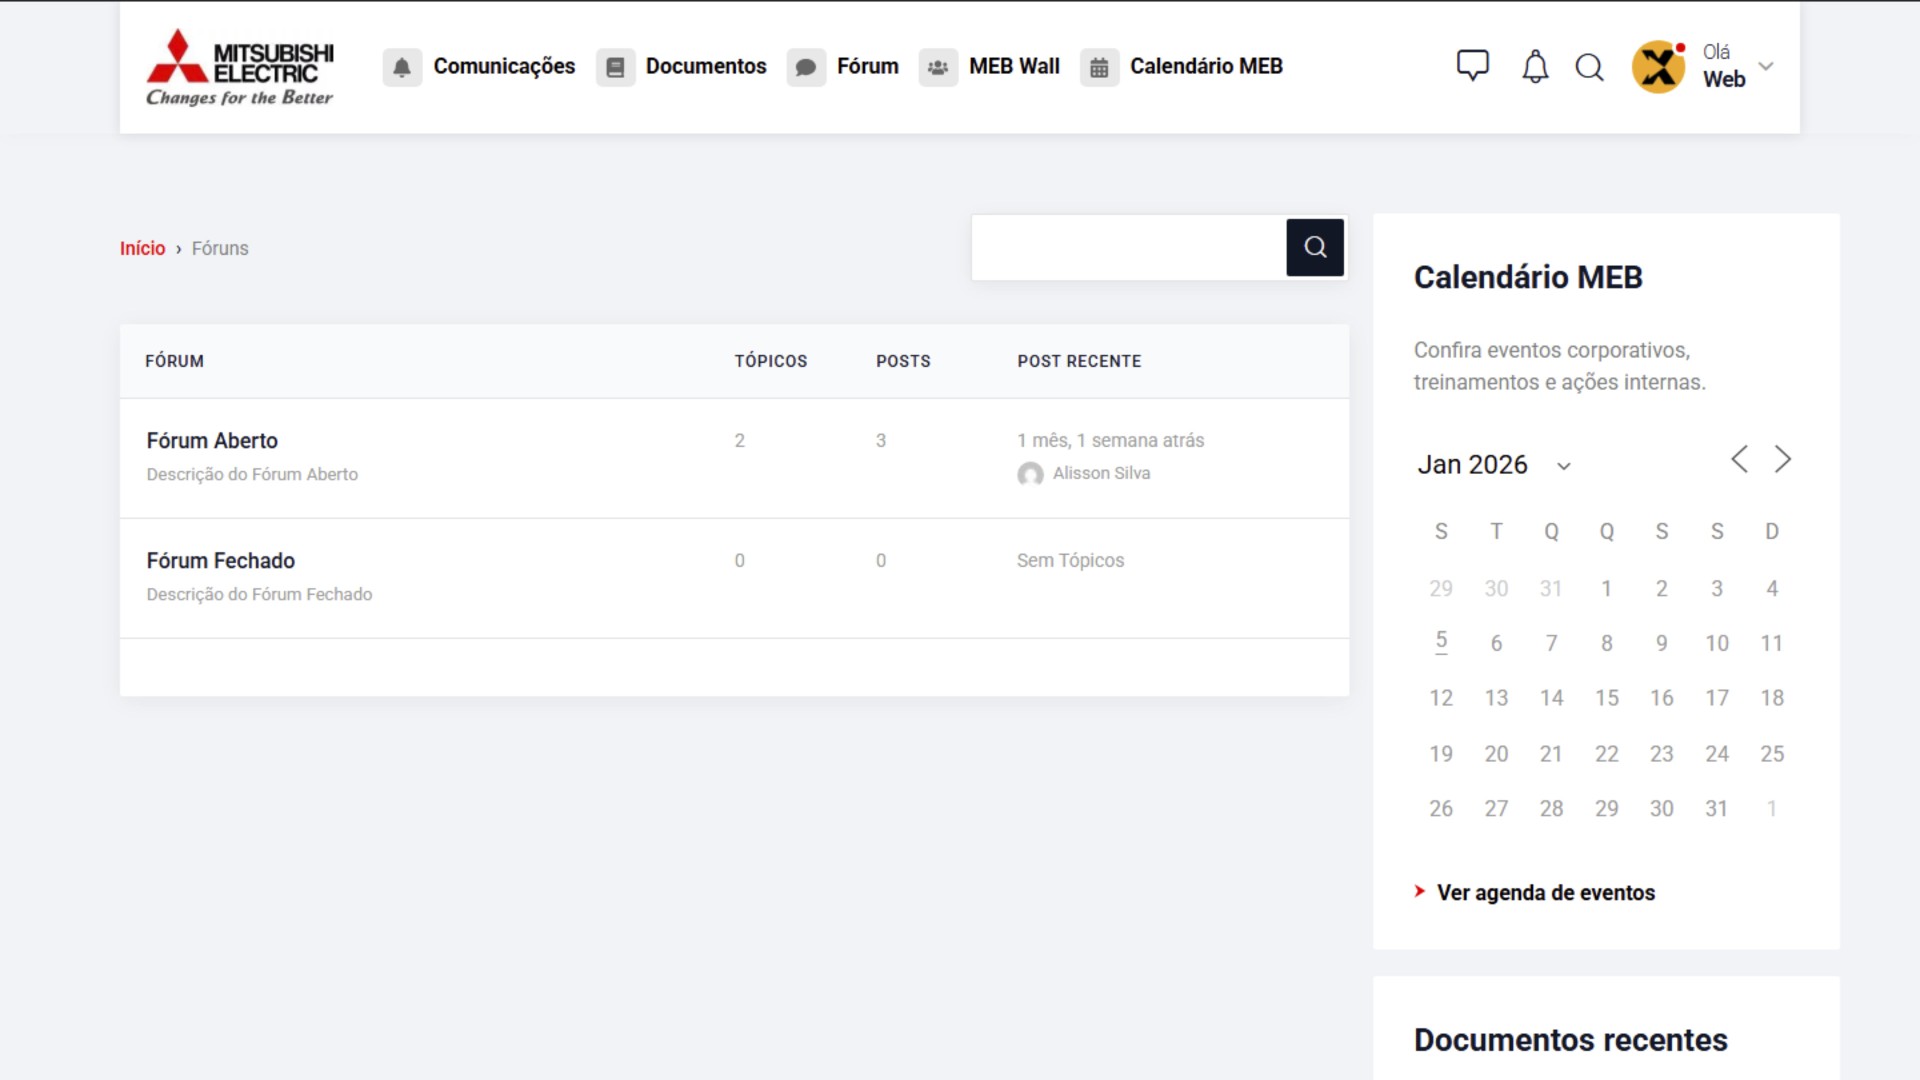Click the user avatar picture
Screen dimensions: 1920x1080
[1658, 67]
